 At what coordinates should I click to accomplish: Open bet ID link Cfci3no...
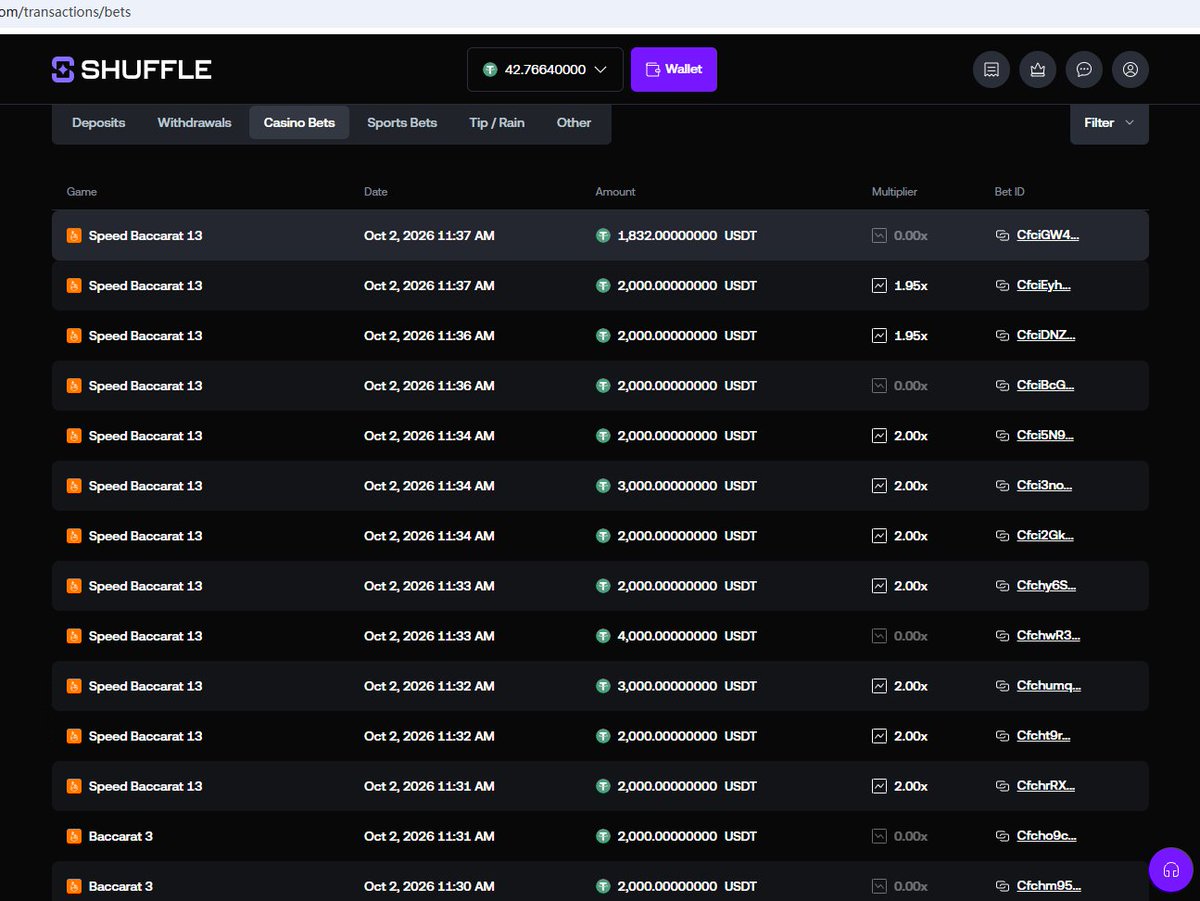click(1045, 486)
